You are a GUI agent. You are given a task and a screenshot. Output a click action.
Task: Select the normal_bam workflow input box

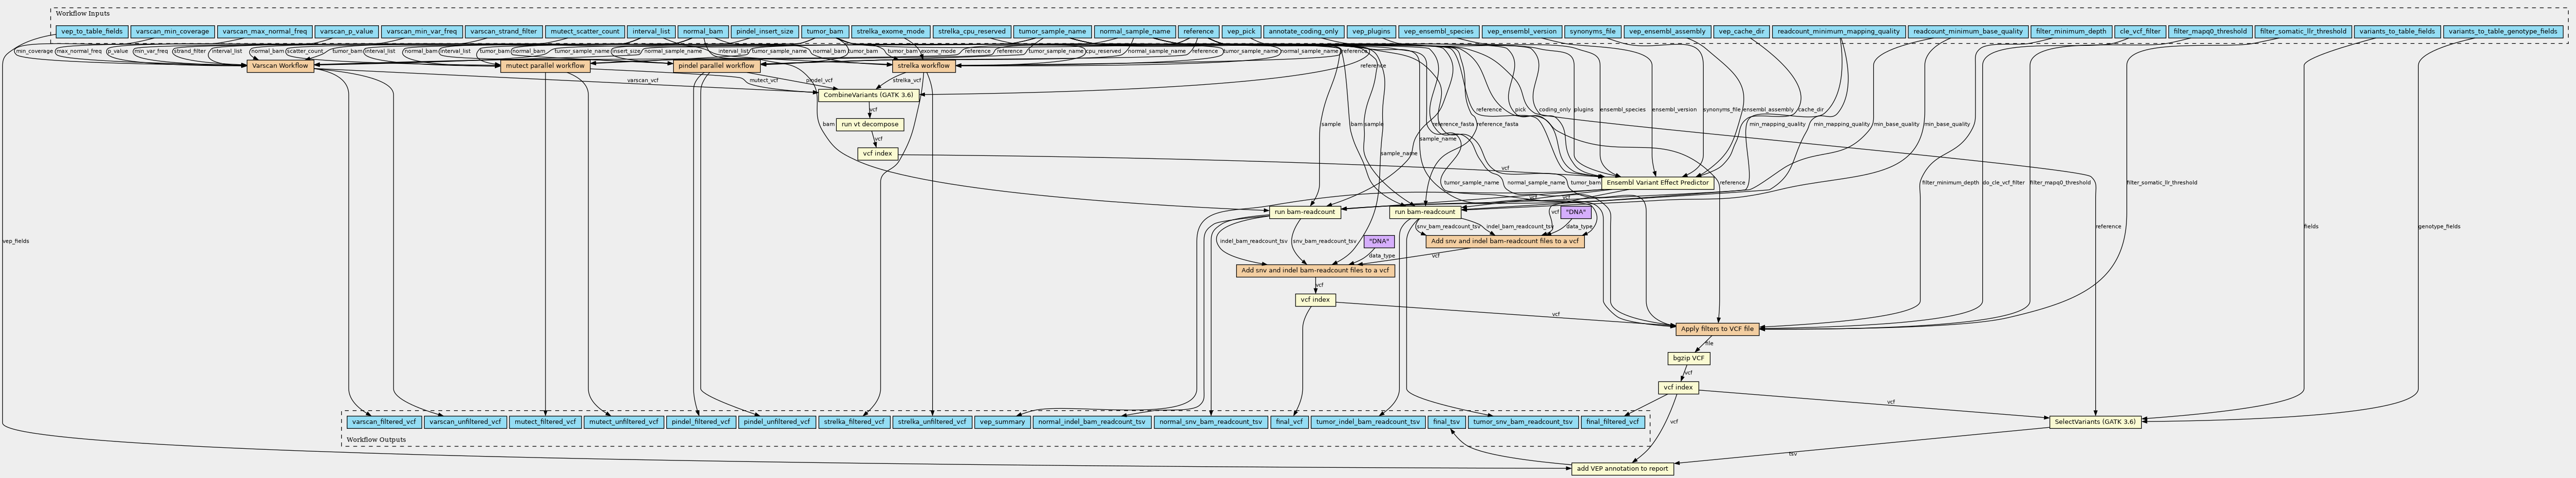pos(703,32)
